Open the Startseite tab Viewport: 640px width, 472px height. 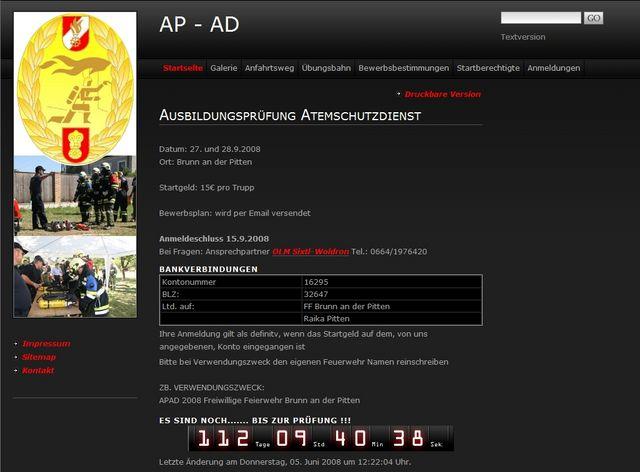183,68
